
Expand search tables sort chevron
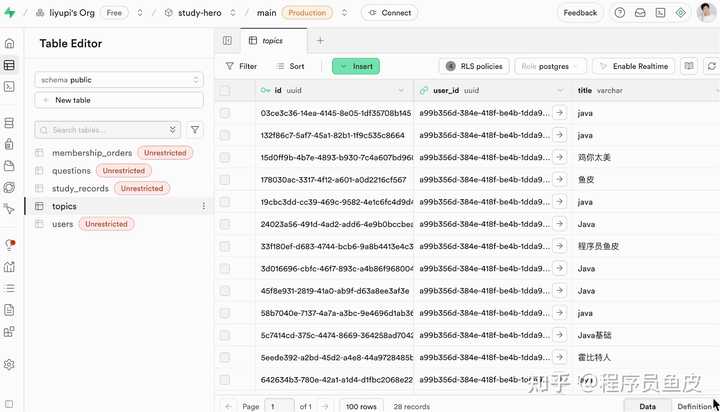(173, 130)
